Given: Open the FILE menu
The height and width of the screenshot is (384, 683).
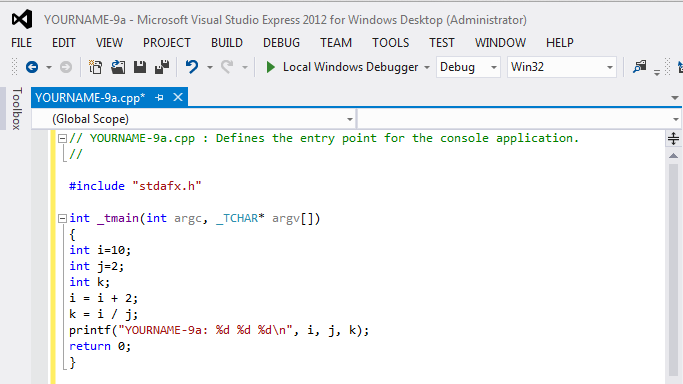Looking at the screenshot, I should coord(21,43).
